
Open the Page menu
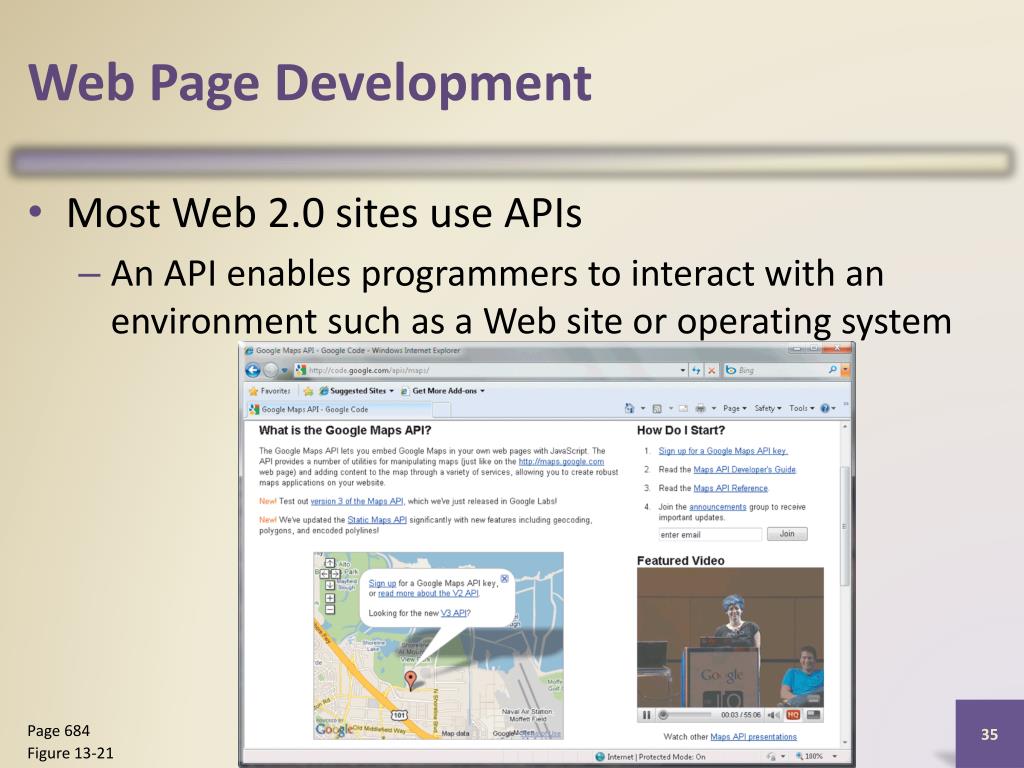(x=735, y=409)
